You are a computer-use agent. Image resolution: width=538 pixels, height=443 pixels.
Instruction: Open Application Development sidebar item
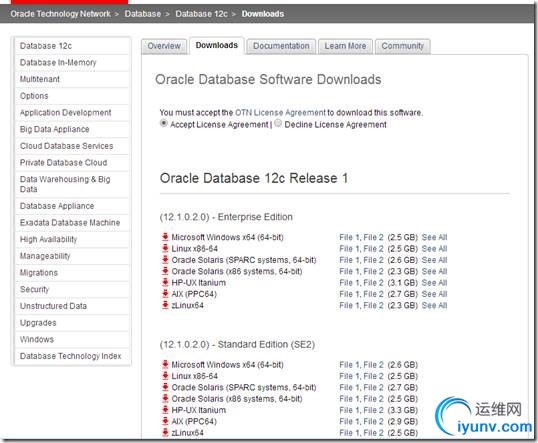[72, 113]
